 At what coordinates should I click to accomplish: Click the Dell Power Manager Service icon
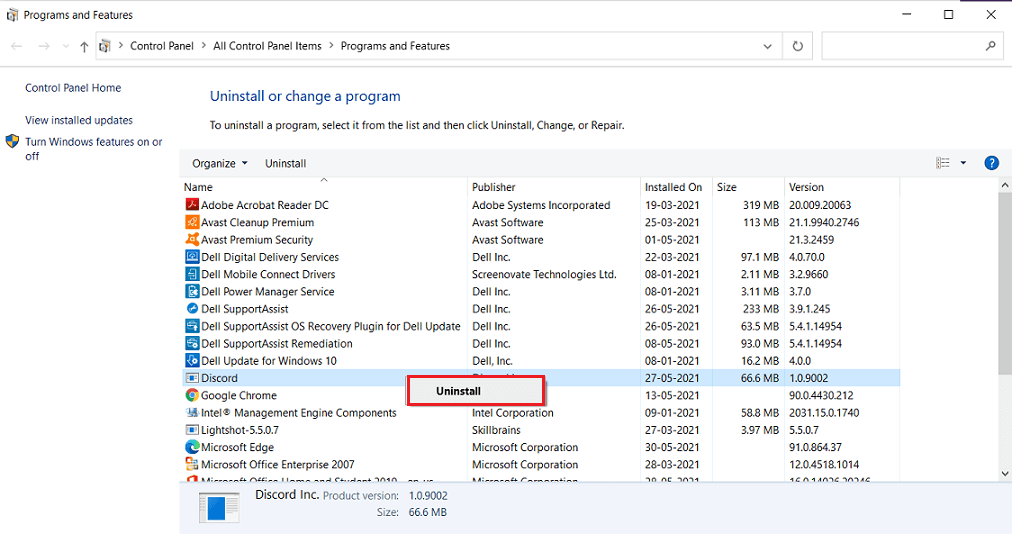tap(192, 292)
